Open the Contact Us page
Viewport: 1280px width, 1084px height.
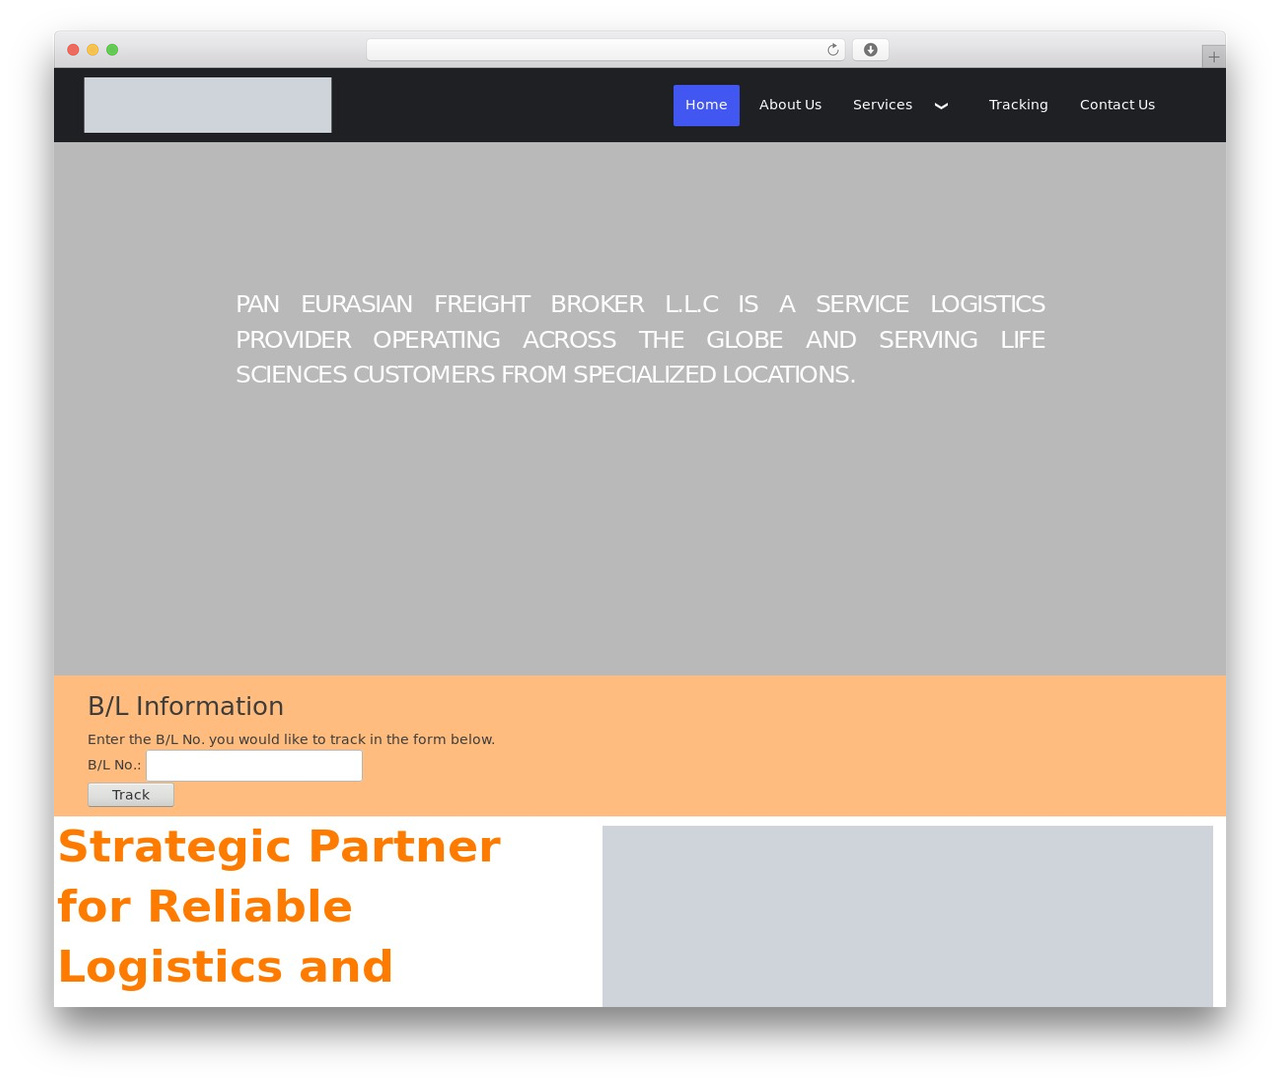[x=1117, y=105]
